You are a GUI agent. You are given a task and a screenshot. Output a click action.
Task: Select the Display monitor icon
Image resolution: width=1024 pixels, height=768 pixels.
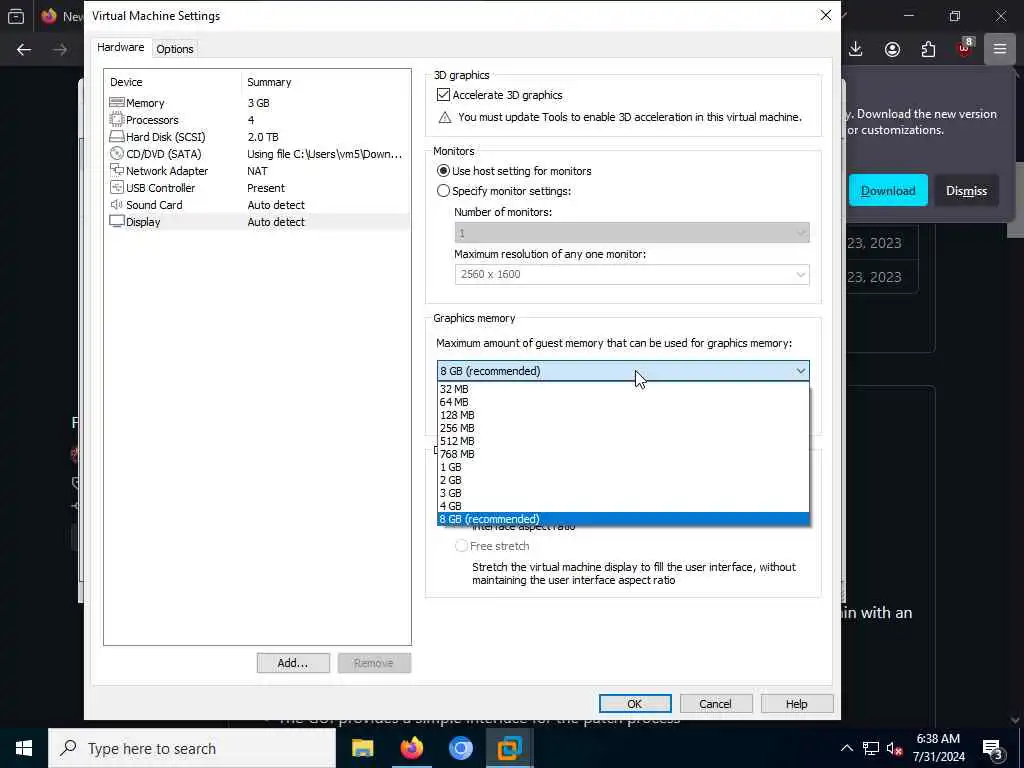point(117,221)
